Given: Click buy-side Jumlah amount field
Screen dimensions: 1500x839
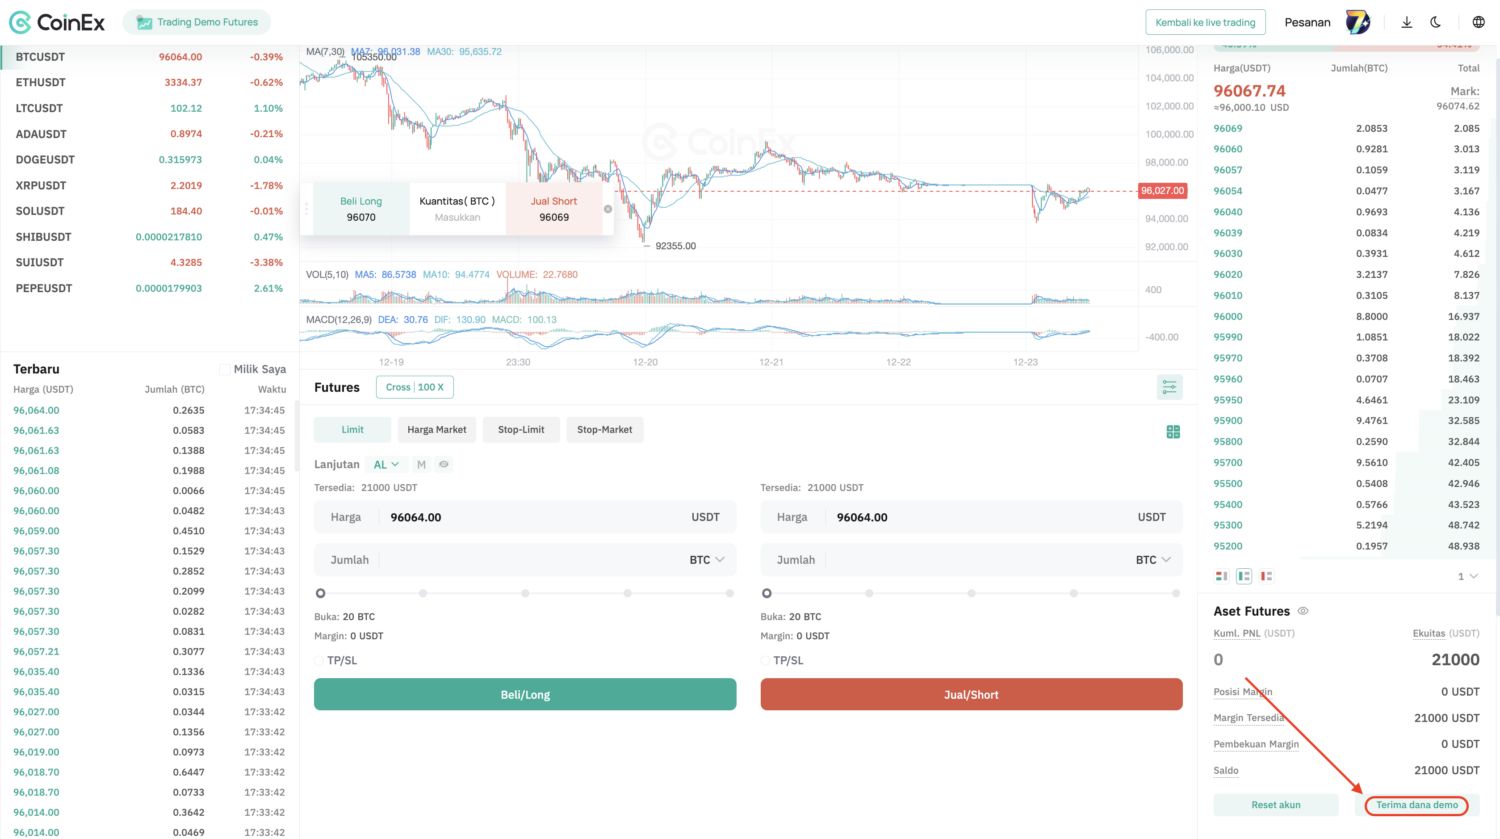Looking at the screenshot, I should 525,560.
